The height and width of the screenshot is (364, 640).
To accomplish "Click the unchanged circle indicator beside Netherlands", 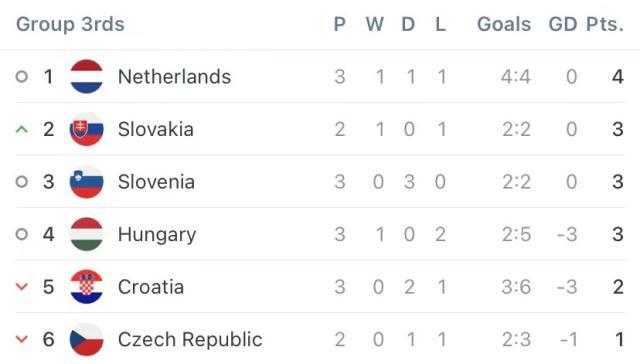I will [22, 77].
